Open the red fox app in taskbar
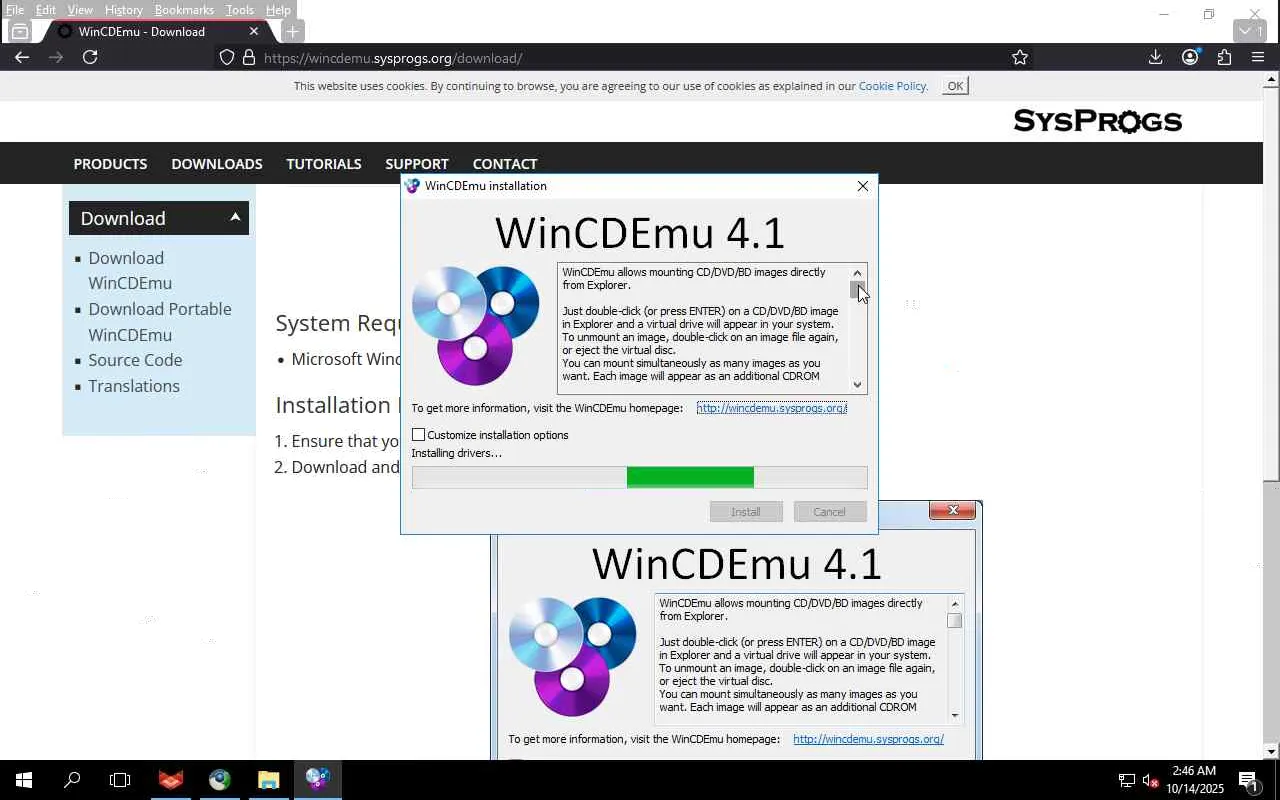 [171, 780]
